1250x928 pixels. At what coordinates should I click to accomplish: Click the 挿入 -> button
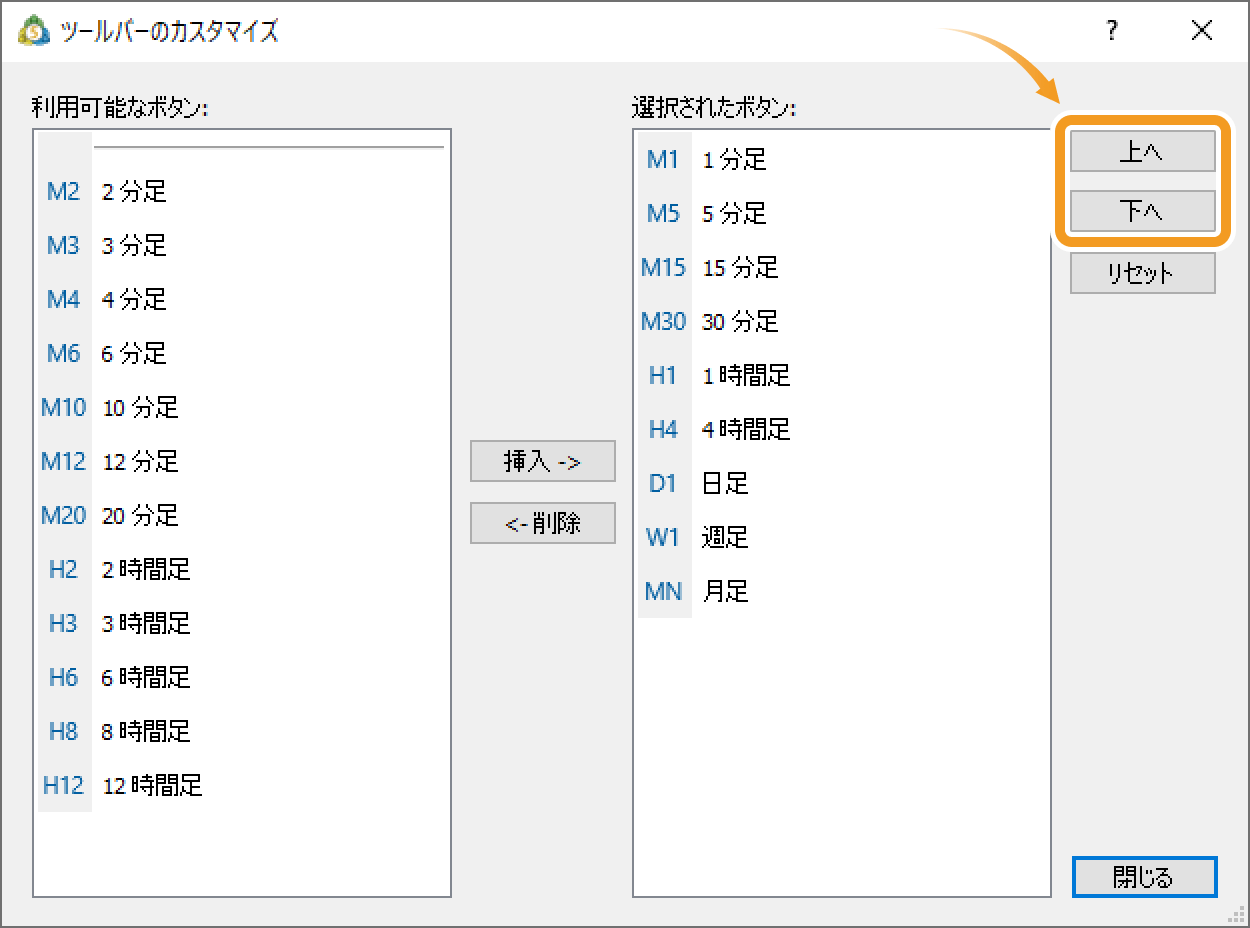tap(543, 462)
